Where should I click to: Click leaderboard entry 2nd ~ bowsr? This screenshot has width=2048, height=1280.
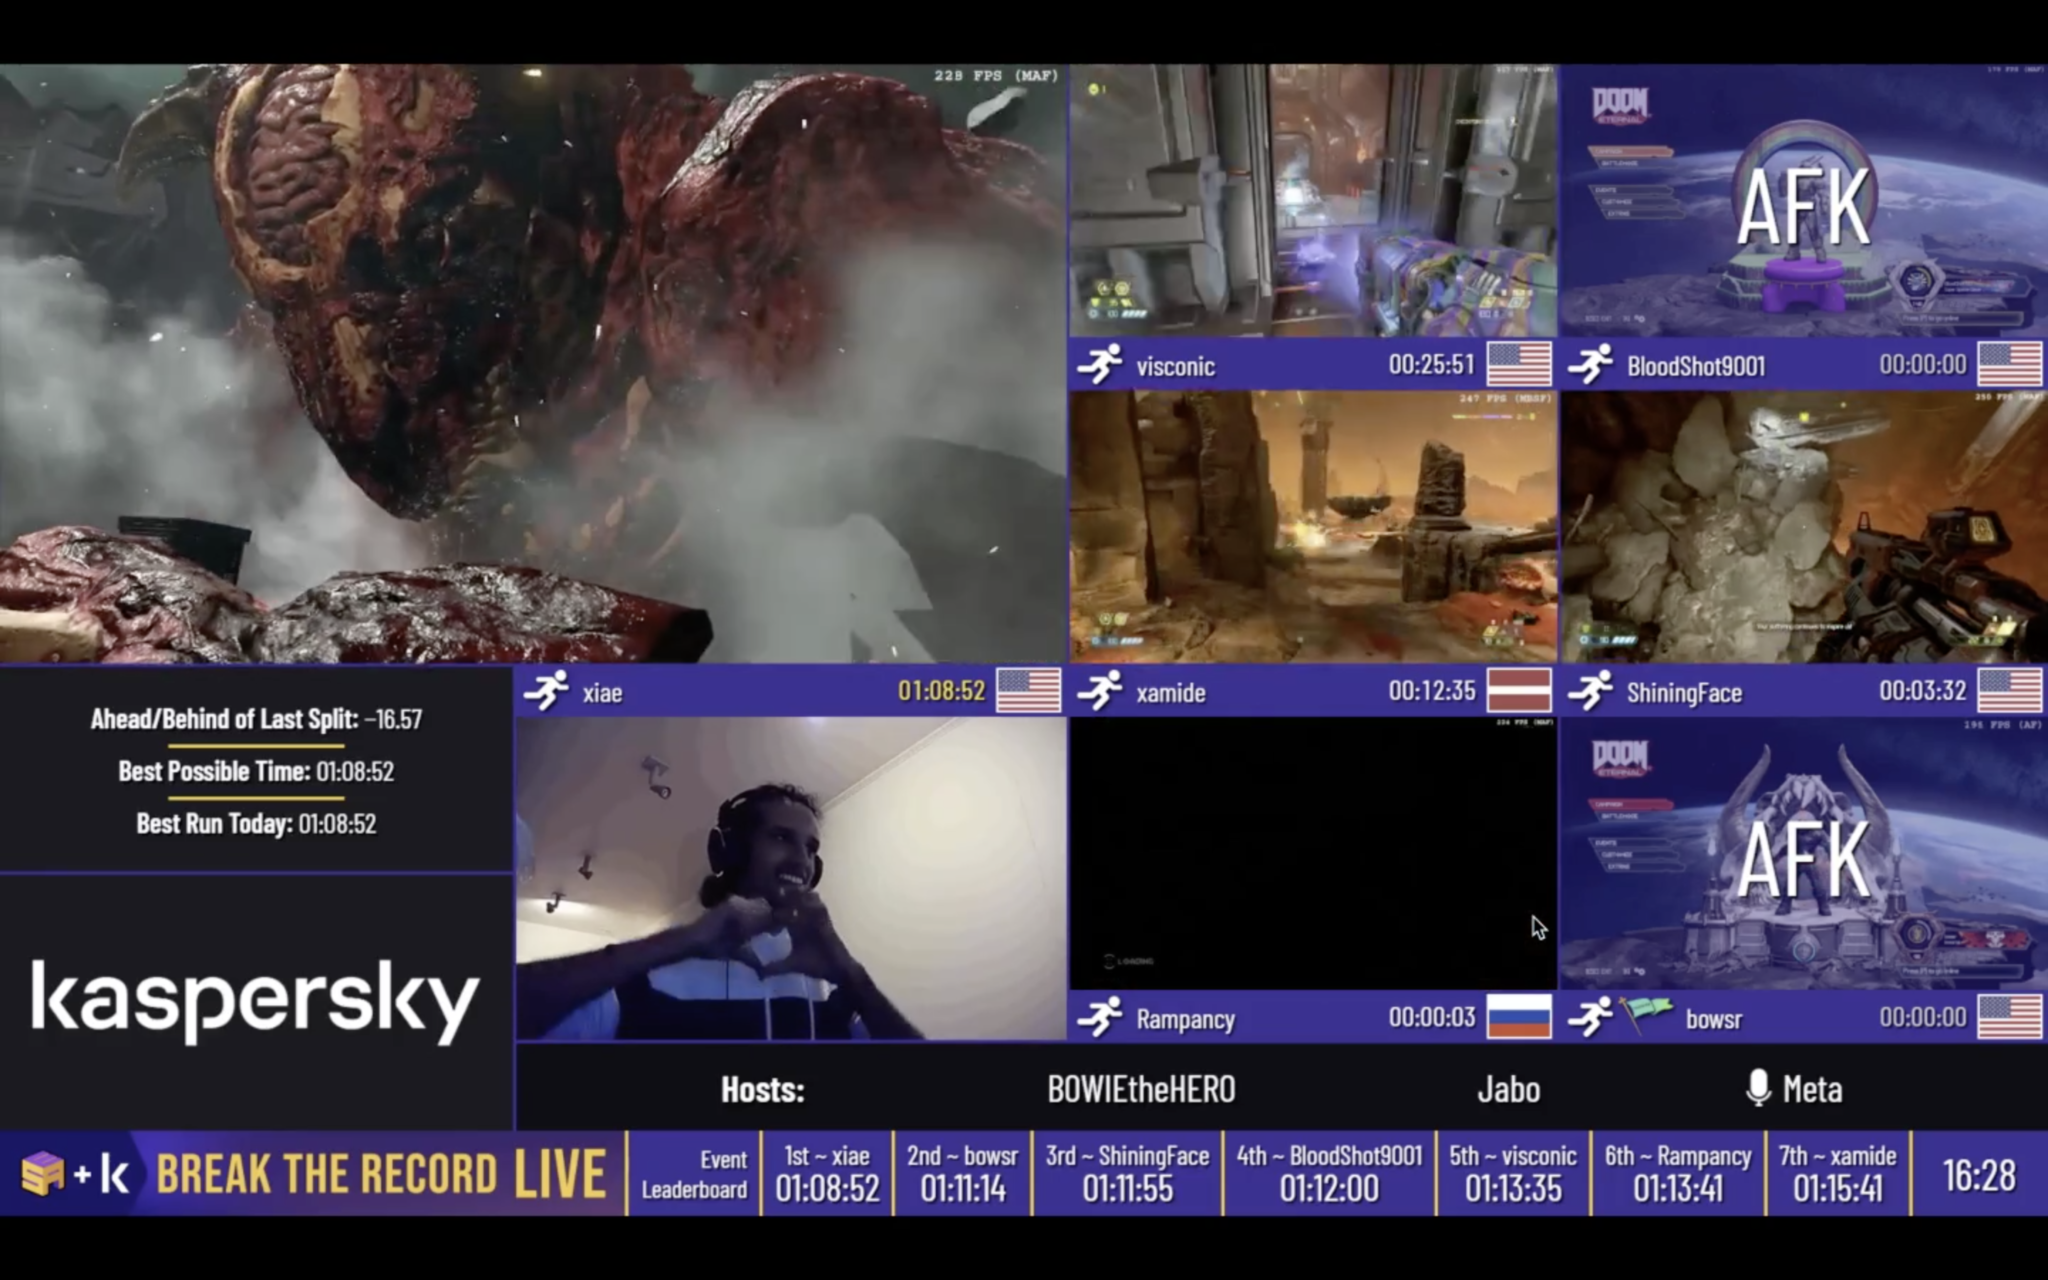tap(962, 1173)
